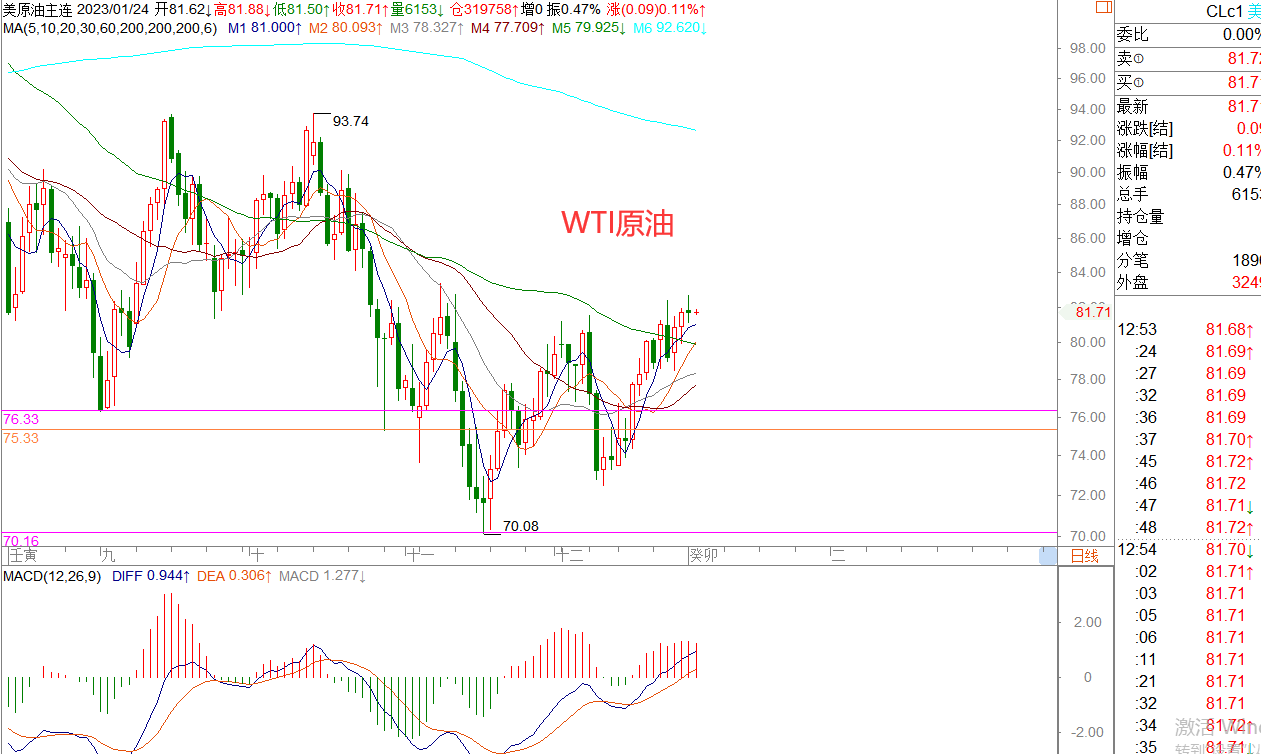Select the M3 78.327 moving average value
This screenshot has height=754, width=1261.
click(x=427, y=27)
